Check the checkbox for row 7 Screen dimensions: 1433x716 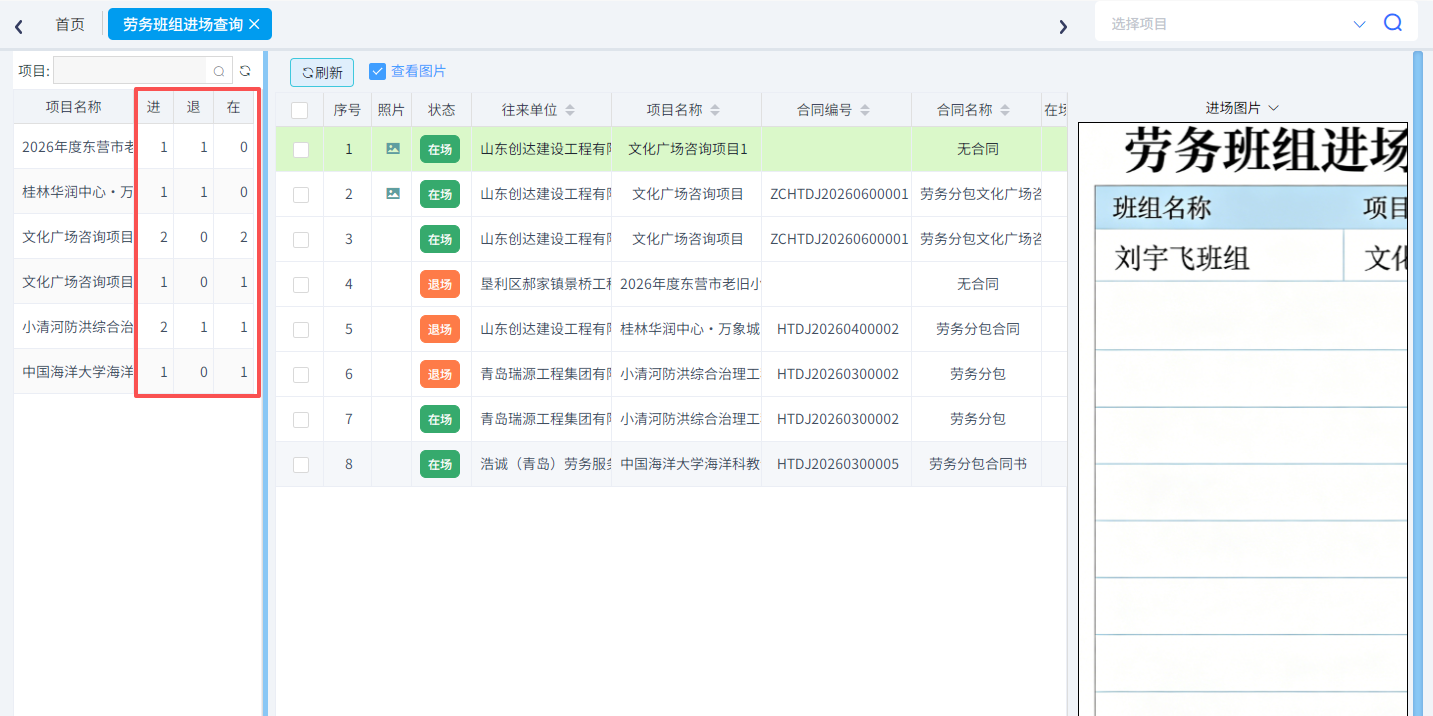[300, 420]
